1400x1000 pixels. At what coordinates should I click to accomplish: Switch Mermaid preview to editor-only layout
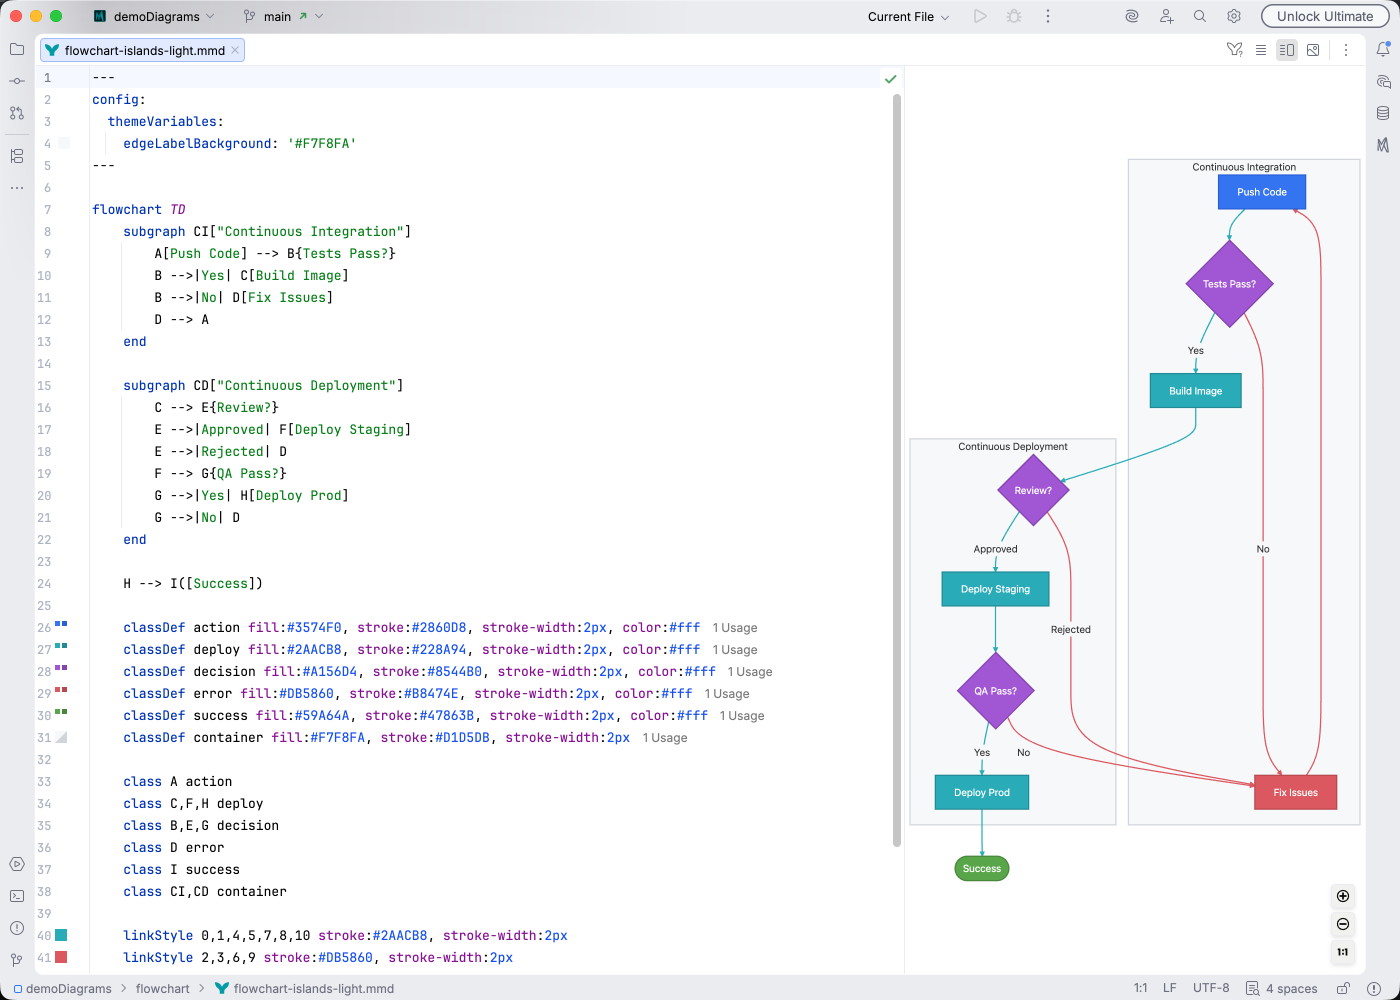(1261, 49)
